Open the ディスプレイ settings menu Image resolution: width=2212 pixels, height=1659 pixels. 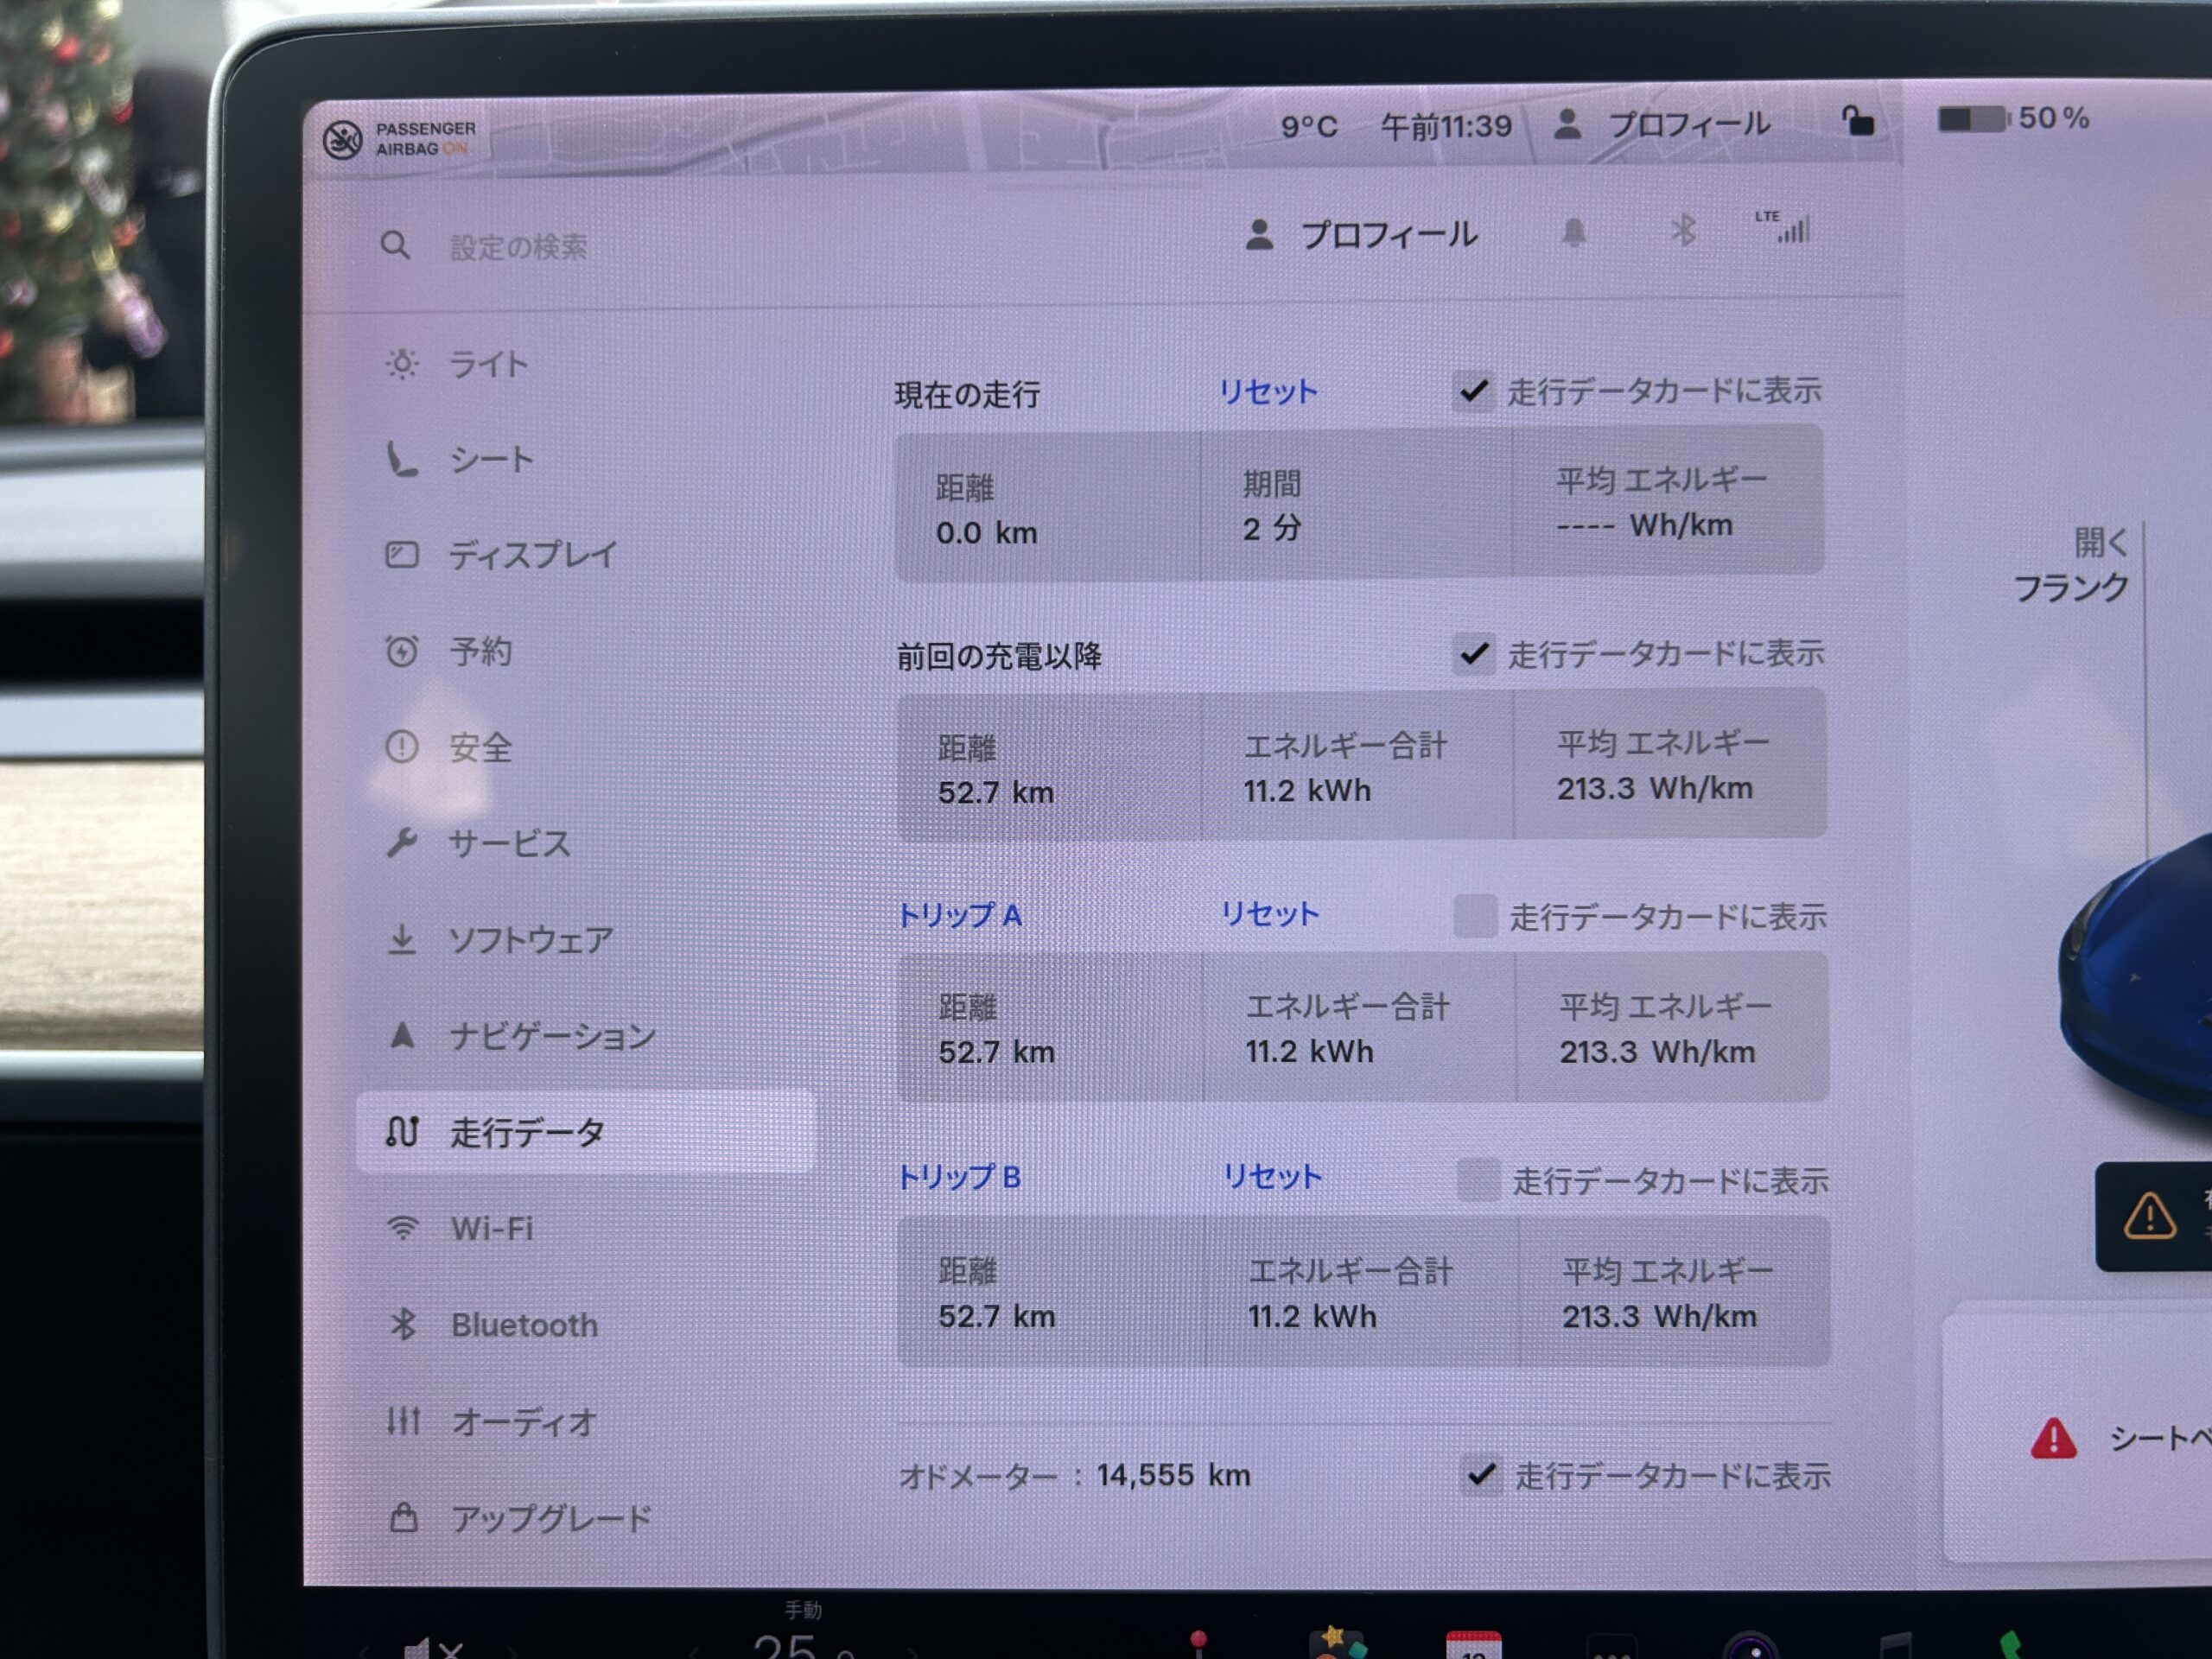(x=531, y=555)
